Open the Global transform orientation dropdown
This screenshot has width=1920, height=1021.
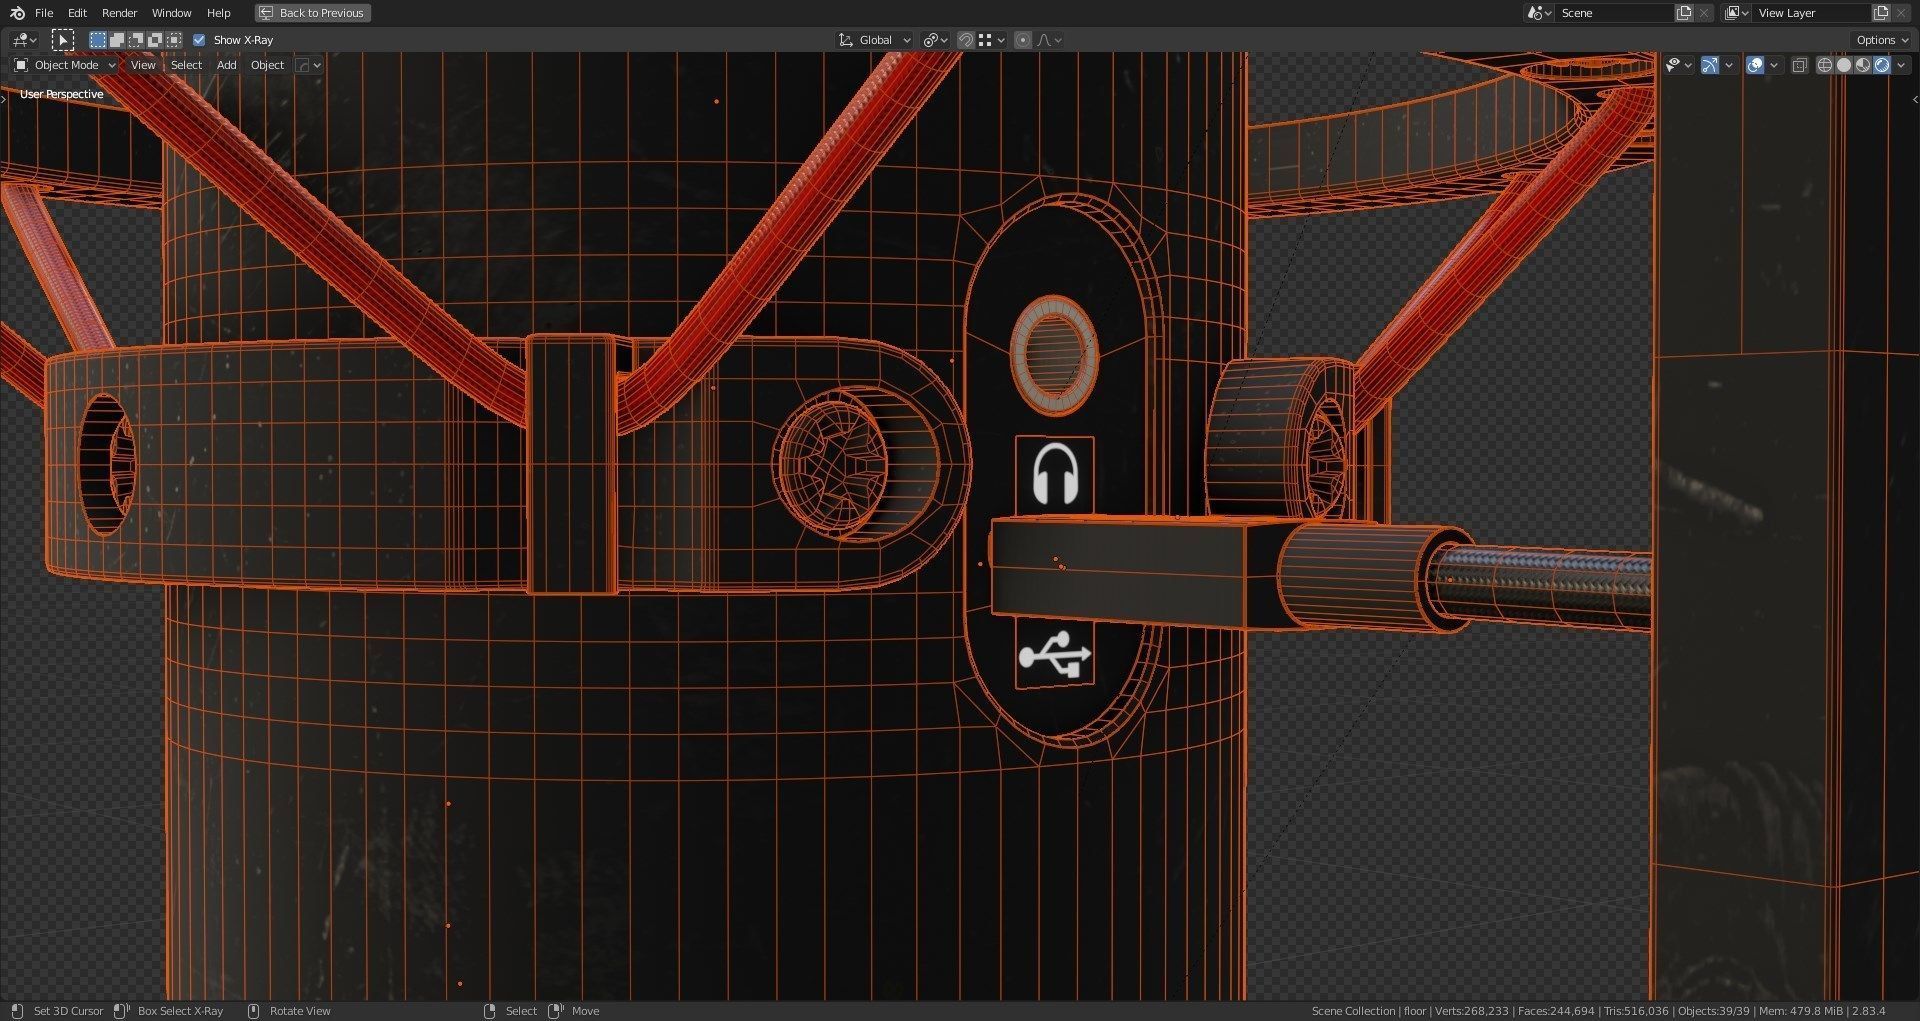[x=875, y=40]
